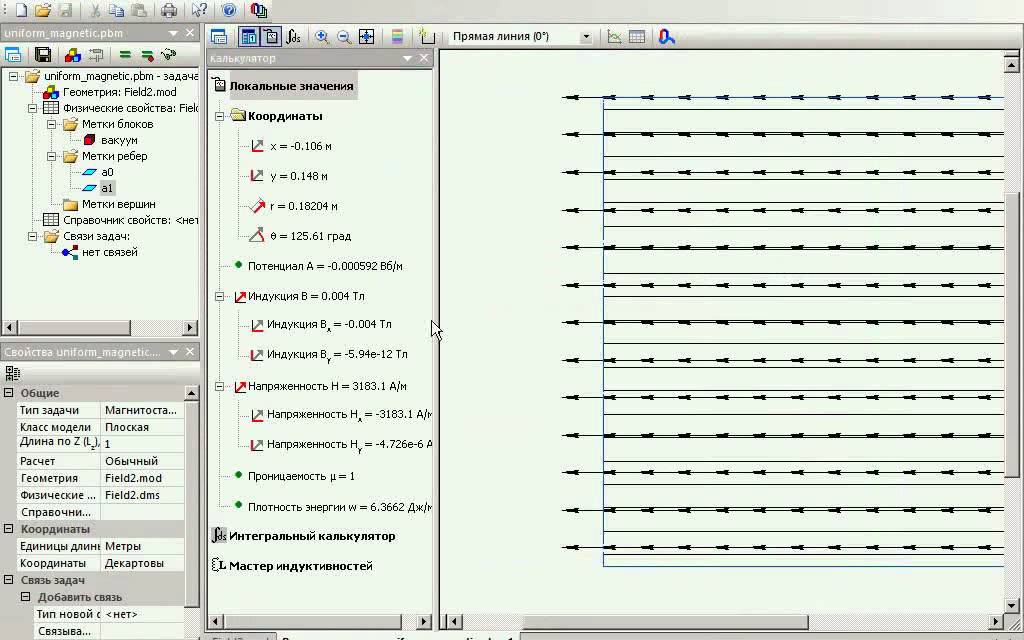Open Help with the question mark icon
The height and width of the screenshot is (640, 1024).
pos(229,10)
